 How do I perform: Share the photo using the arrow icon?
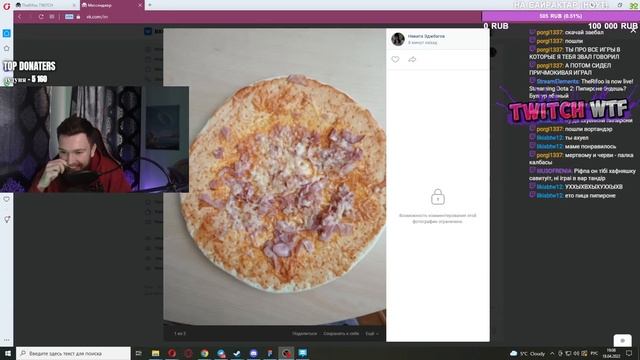point(412,60)
